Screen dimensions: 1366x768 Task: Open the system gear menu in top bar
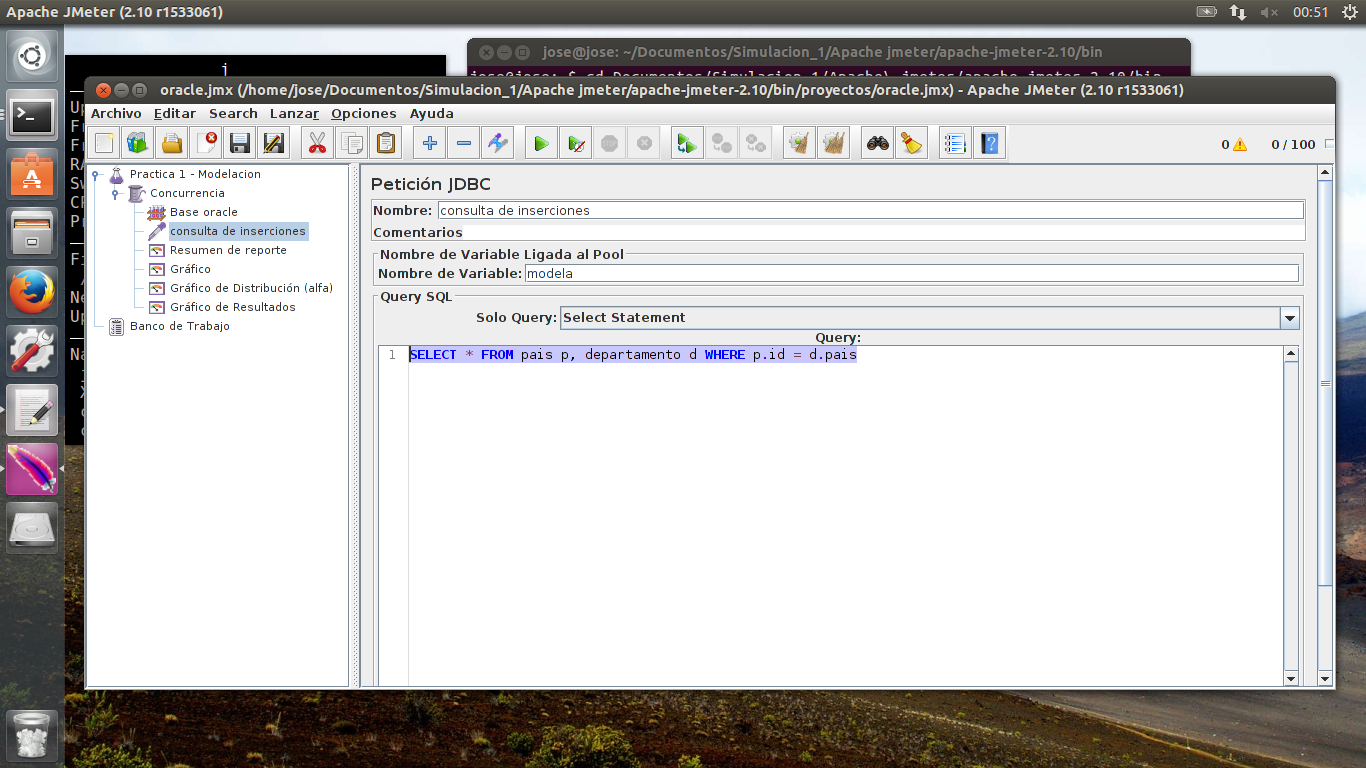point(1349,12)
